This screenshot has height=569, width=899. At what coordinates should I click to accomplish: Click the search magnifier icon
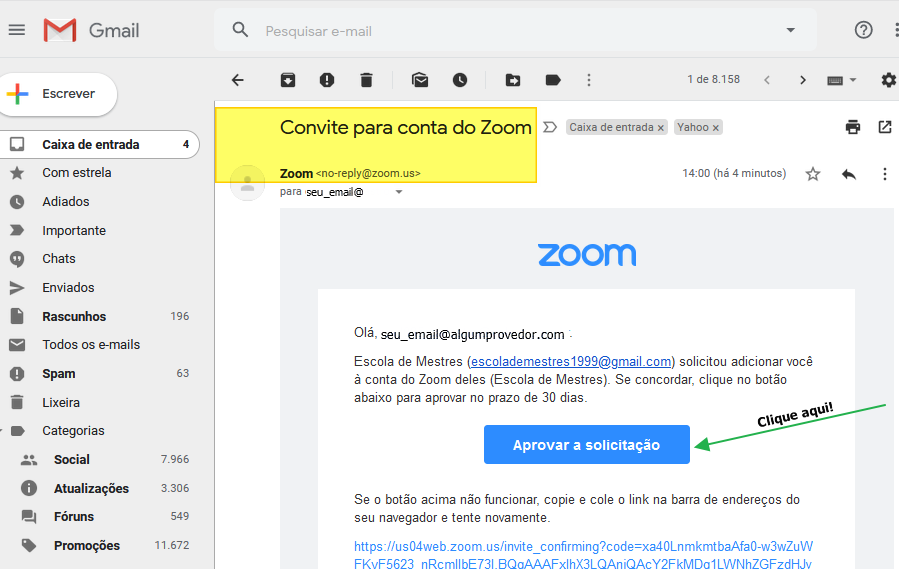(x=240, y=30)
